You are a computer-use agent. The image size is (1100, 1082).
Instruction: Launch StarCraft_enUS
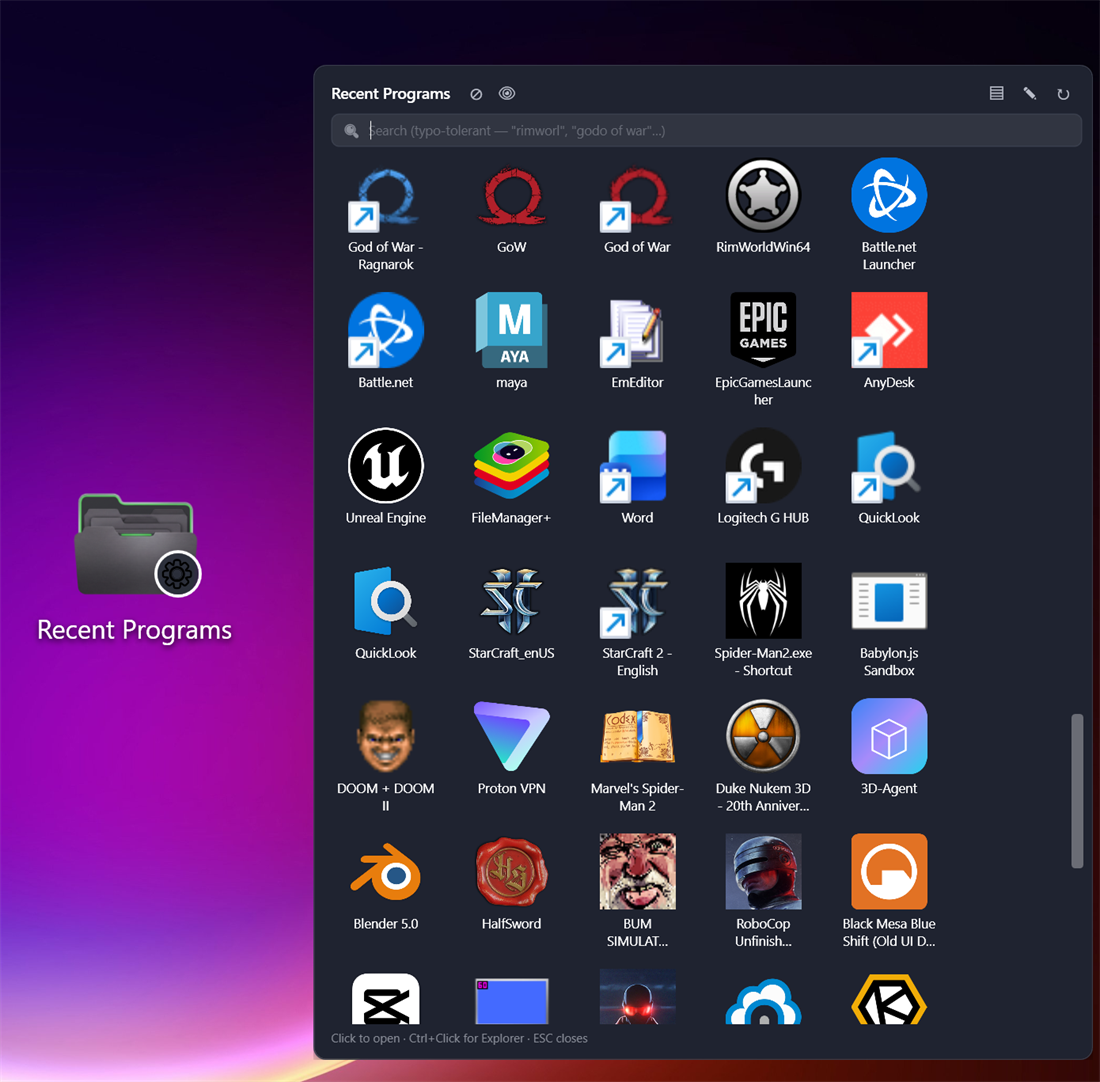511,601
